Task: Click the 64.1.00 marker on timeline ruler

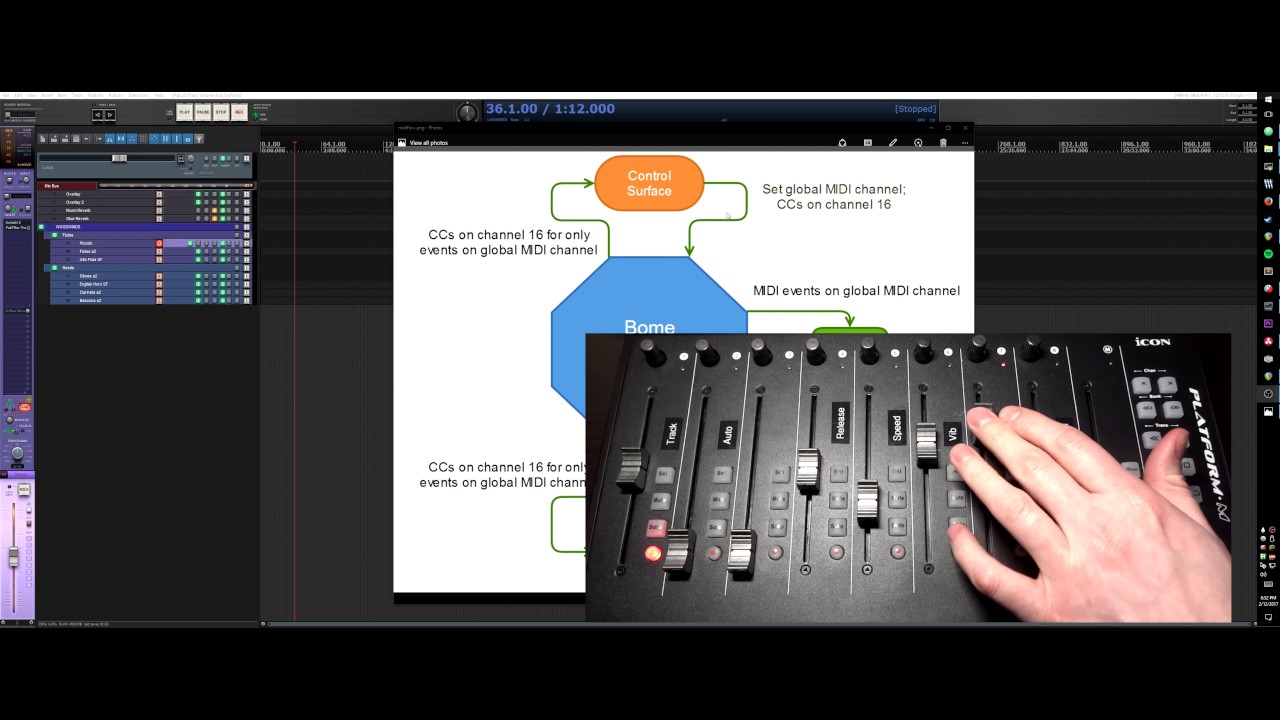Action: point(333,144)
